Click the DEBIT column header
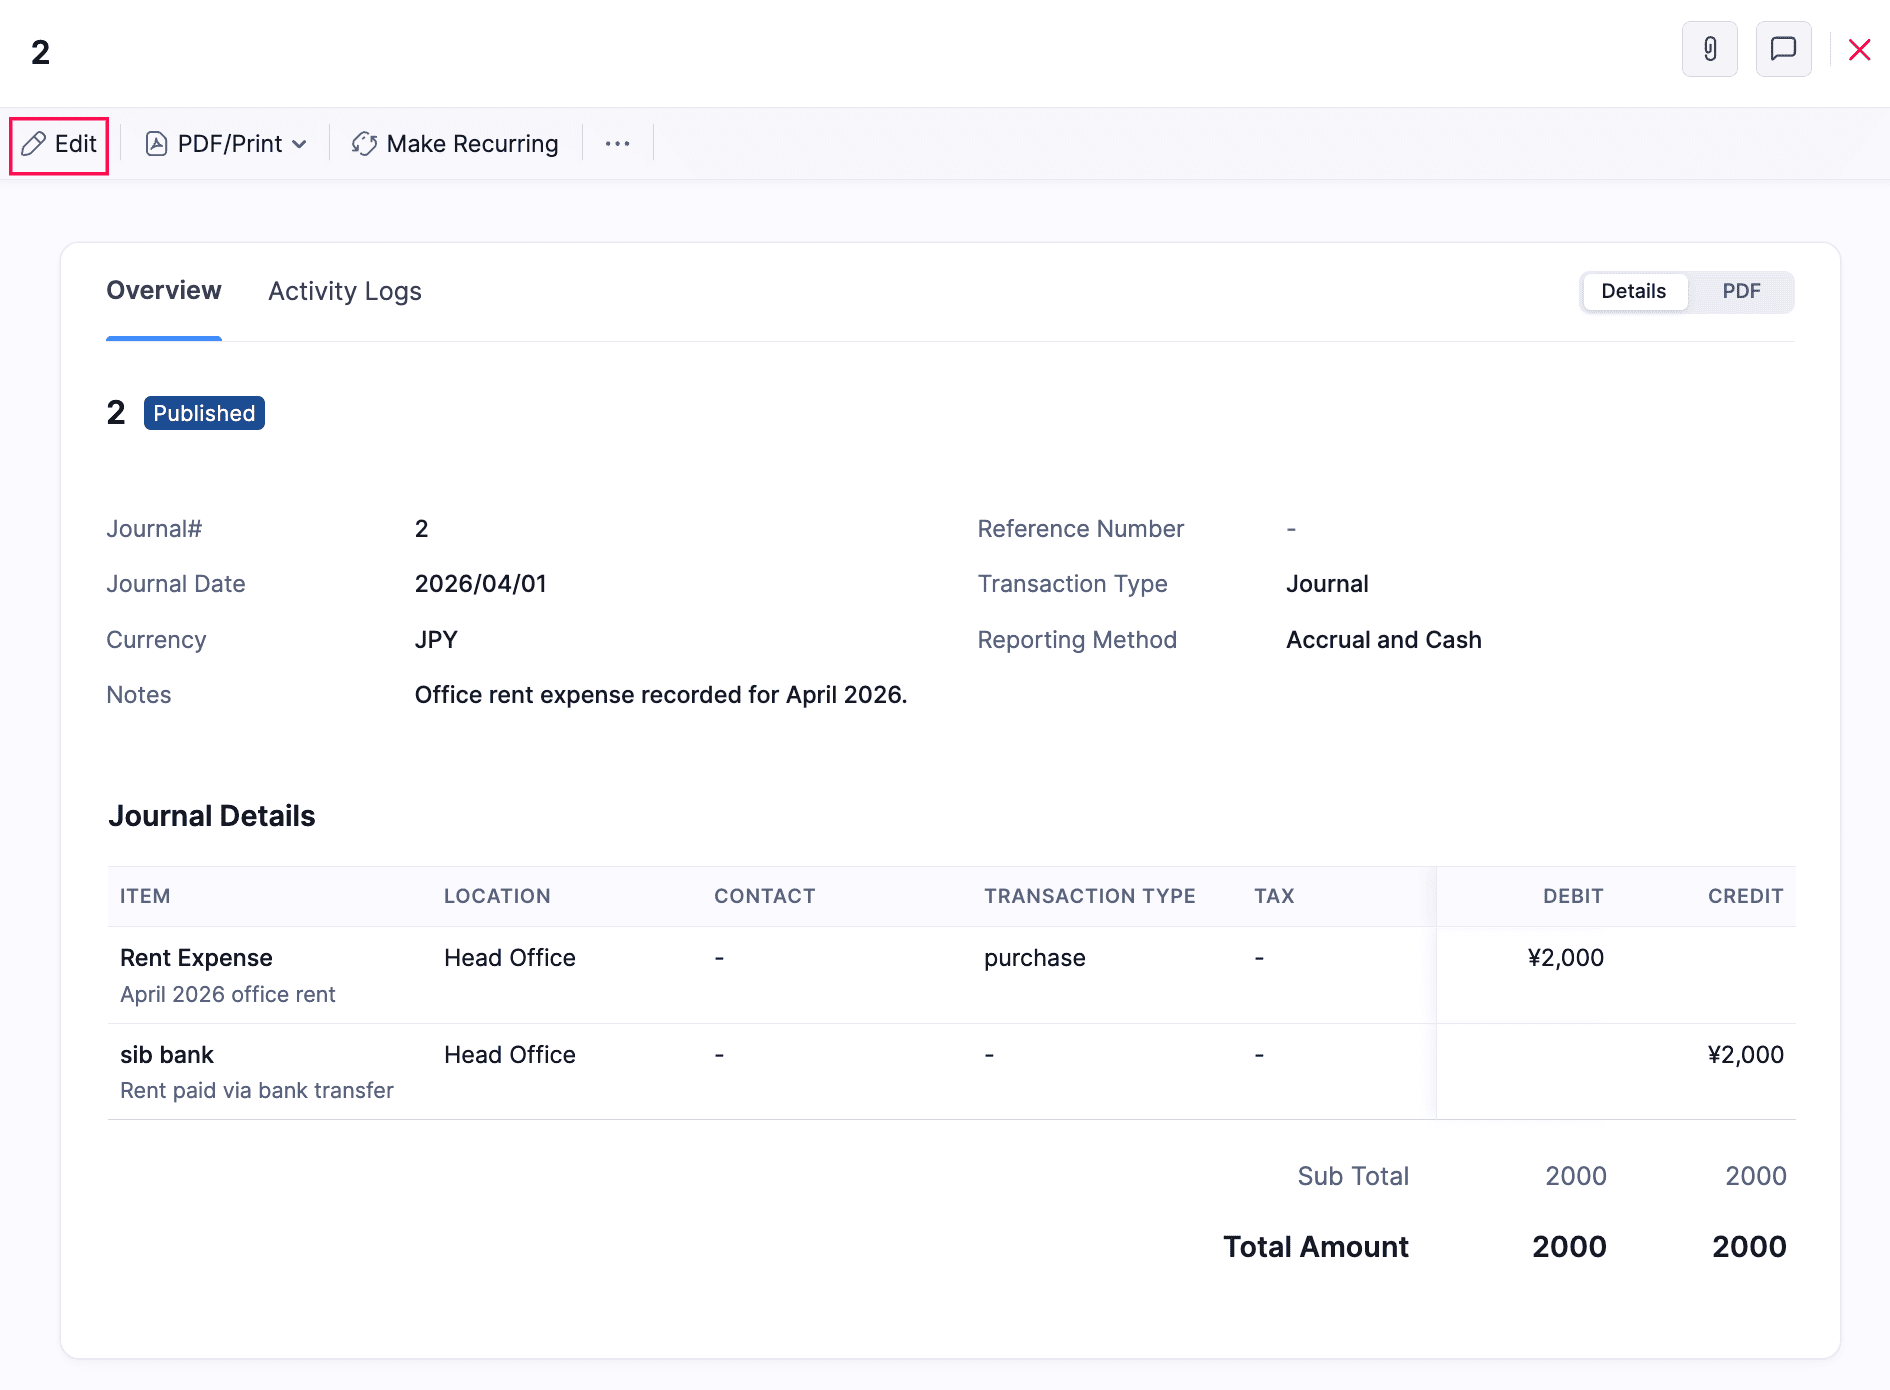Image resolution: width=1890 pixels, height=1390 pixels. 1572,896
